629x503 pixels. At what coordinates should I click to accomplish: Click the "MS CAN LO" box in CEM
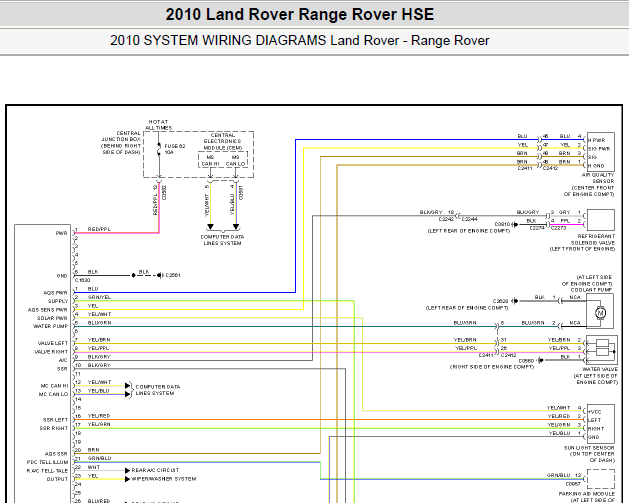(235, 160)
